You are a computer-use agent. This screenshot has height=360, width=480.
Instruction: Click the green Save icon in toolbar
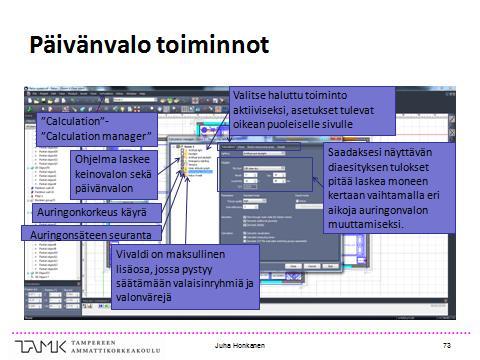tap(43, 101)
